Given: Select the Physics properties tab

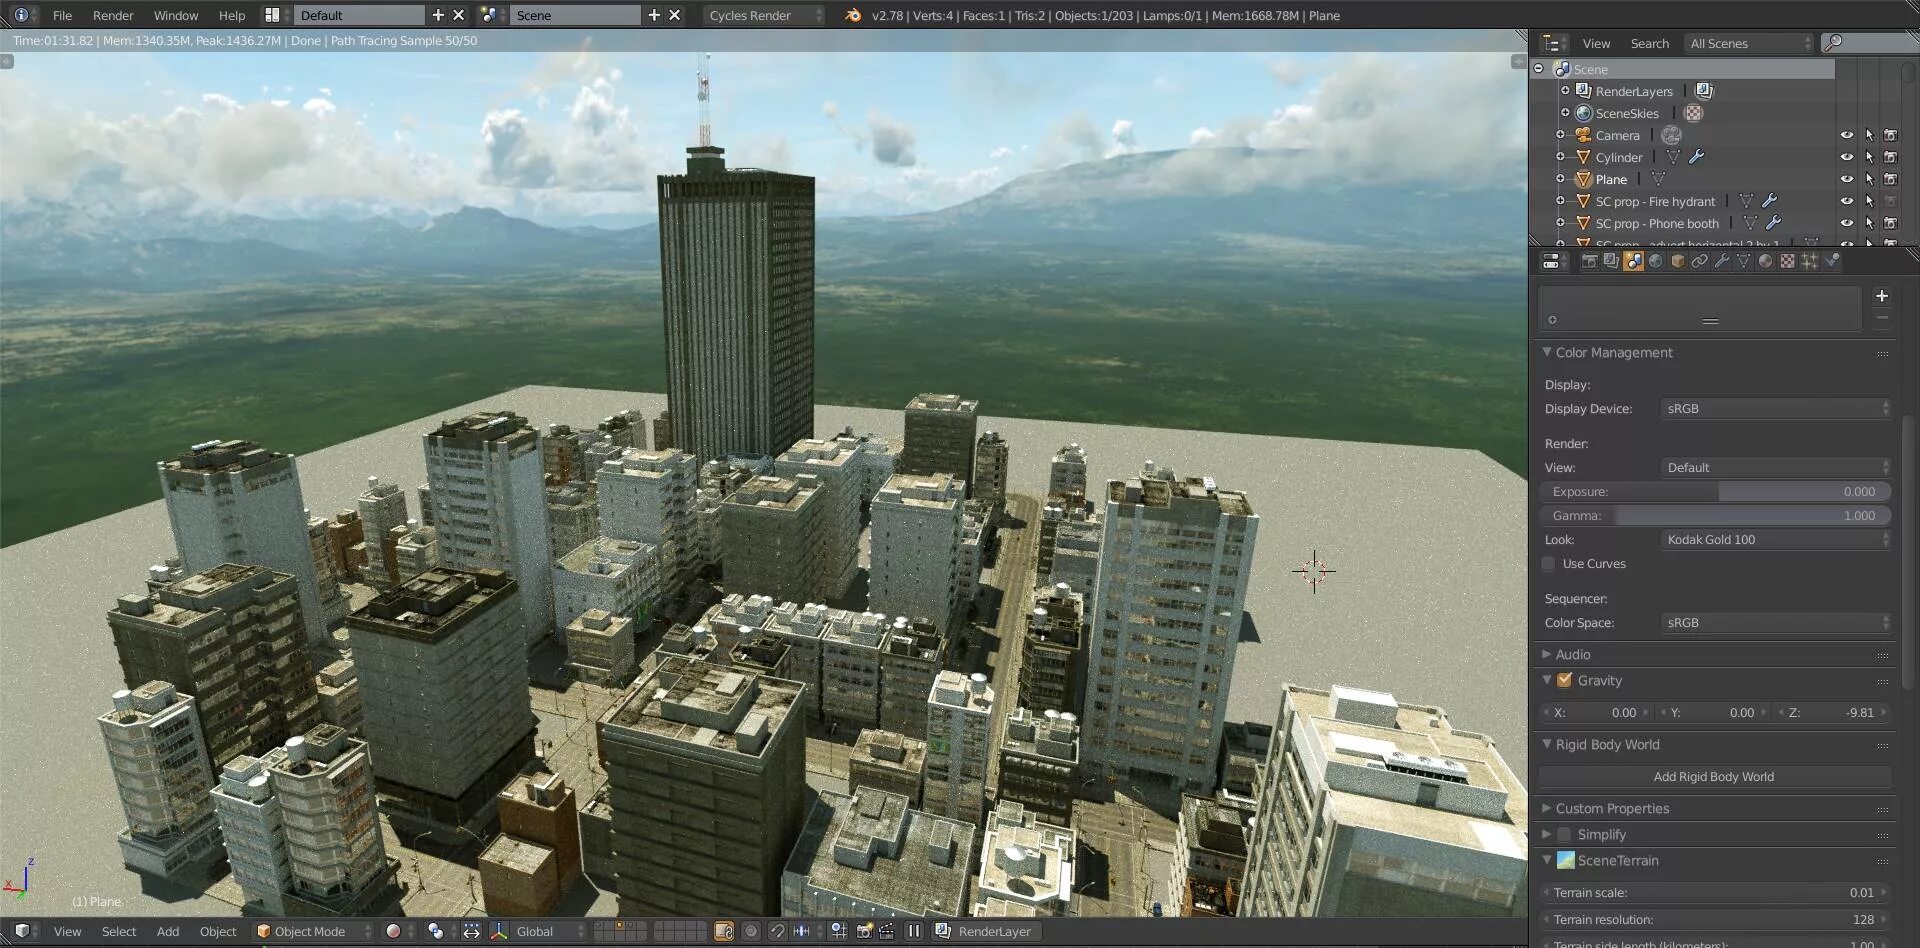Looking at the screenshot, I should point(1832,260).
